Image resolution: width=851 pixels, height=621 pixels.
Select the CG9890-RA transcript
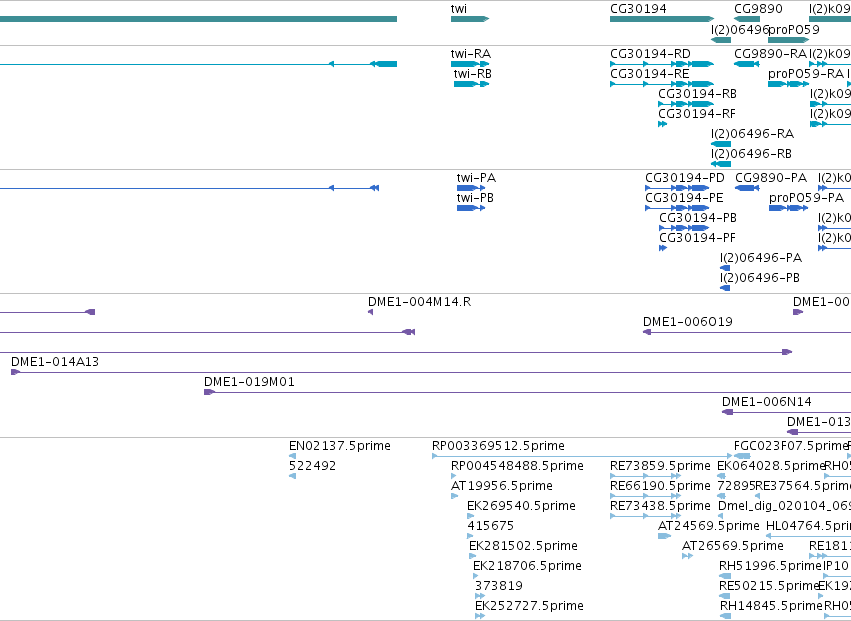tap(771, 54)
